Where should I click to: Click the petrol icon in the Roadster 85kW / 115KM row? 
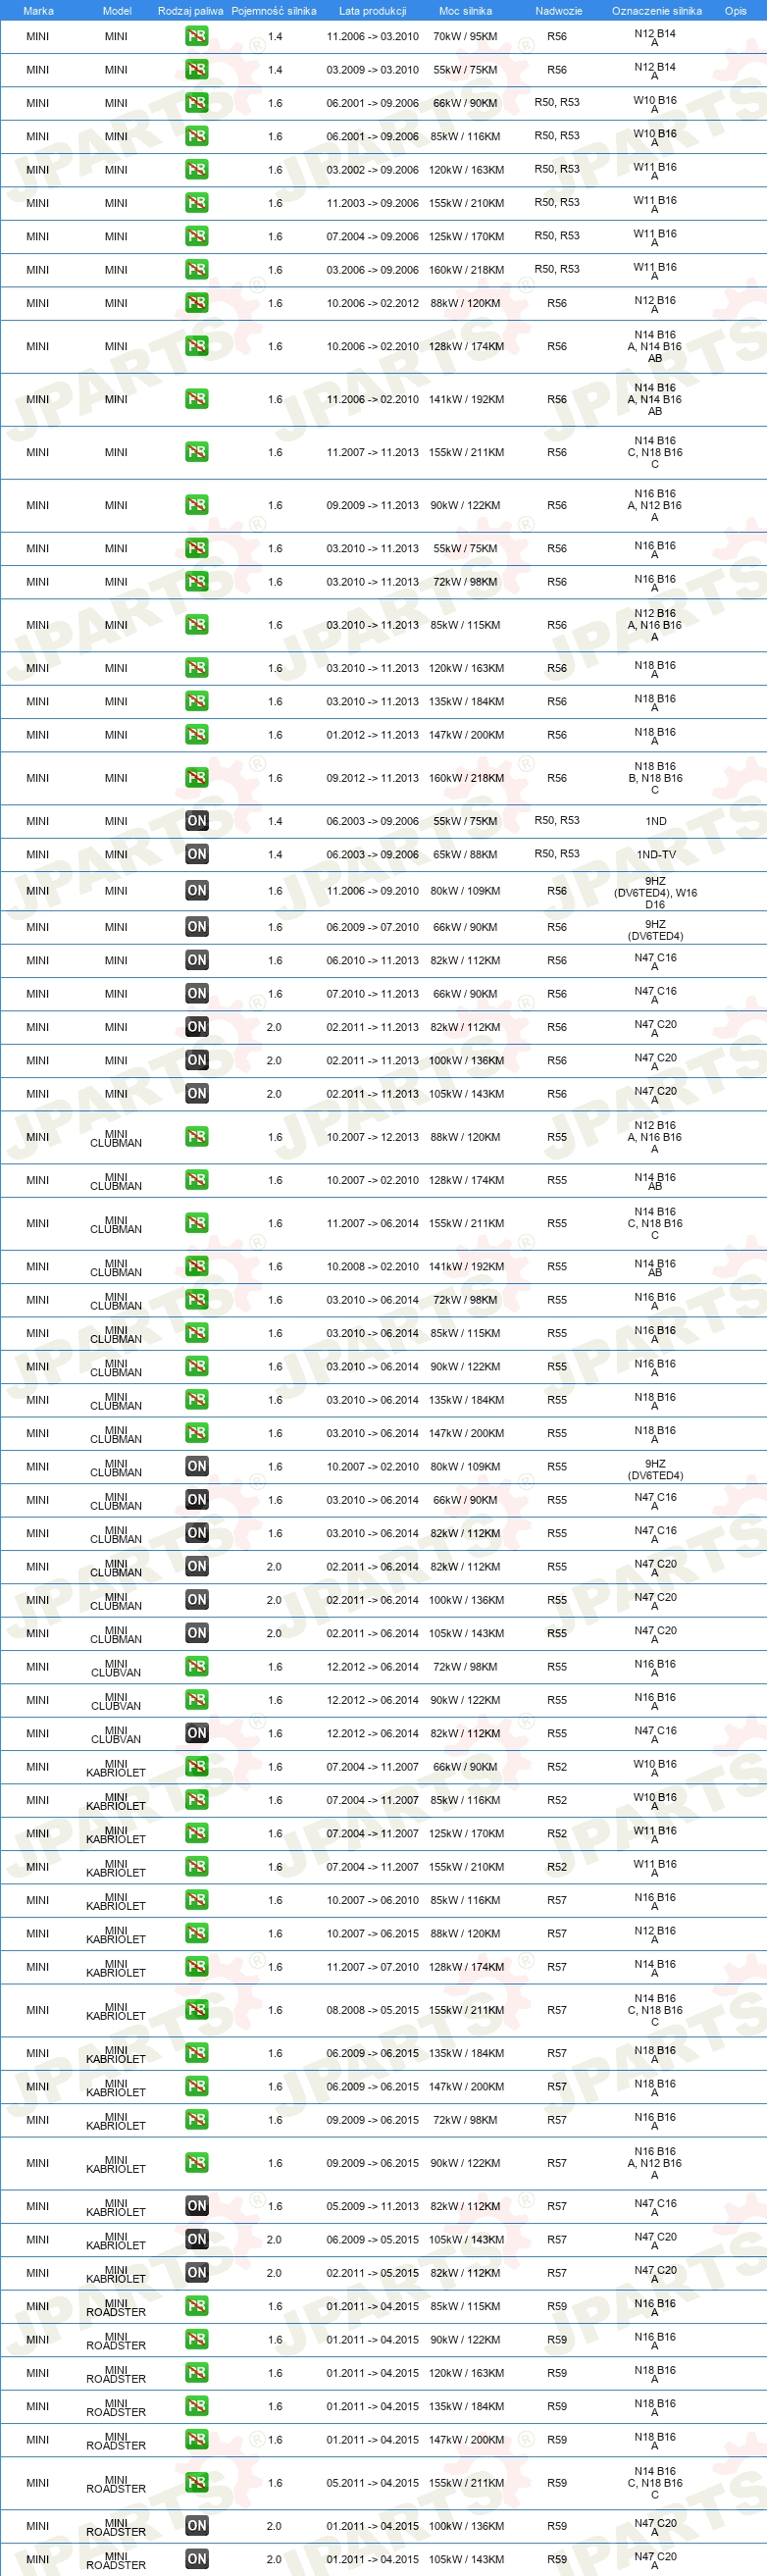tap(197, 2306)
